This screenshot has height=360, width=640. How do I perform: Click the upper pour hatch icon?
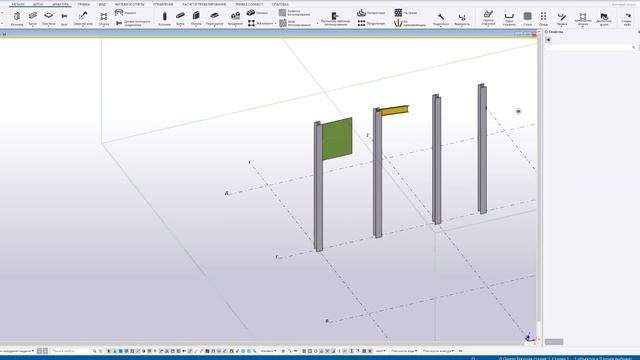coord(282,13)
